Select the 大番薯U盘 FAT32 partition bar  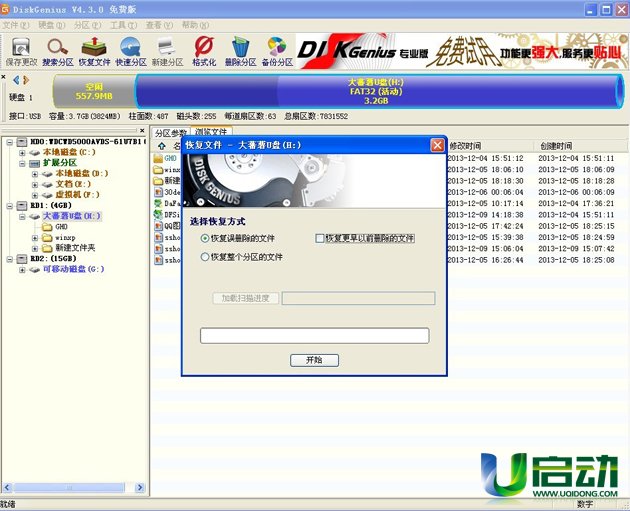point(379,92)
